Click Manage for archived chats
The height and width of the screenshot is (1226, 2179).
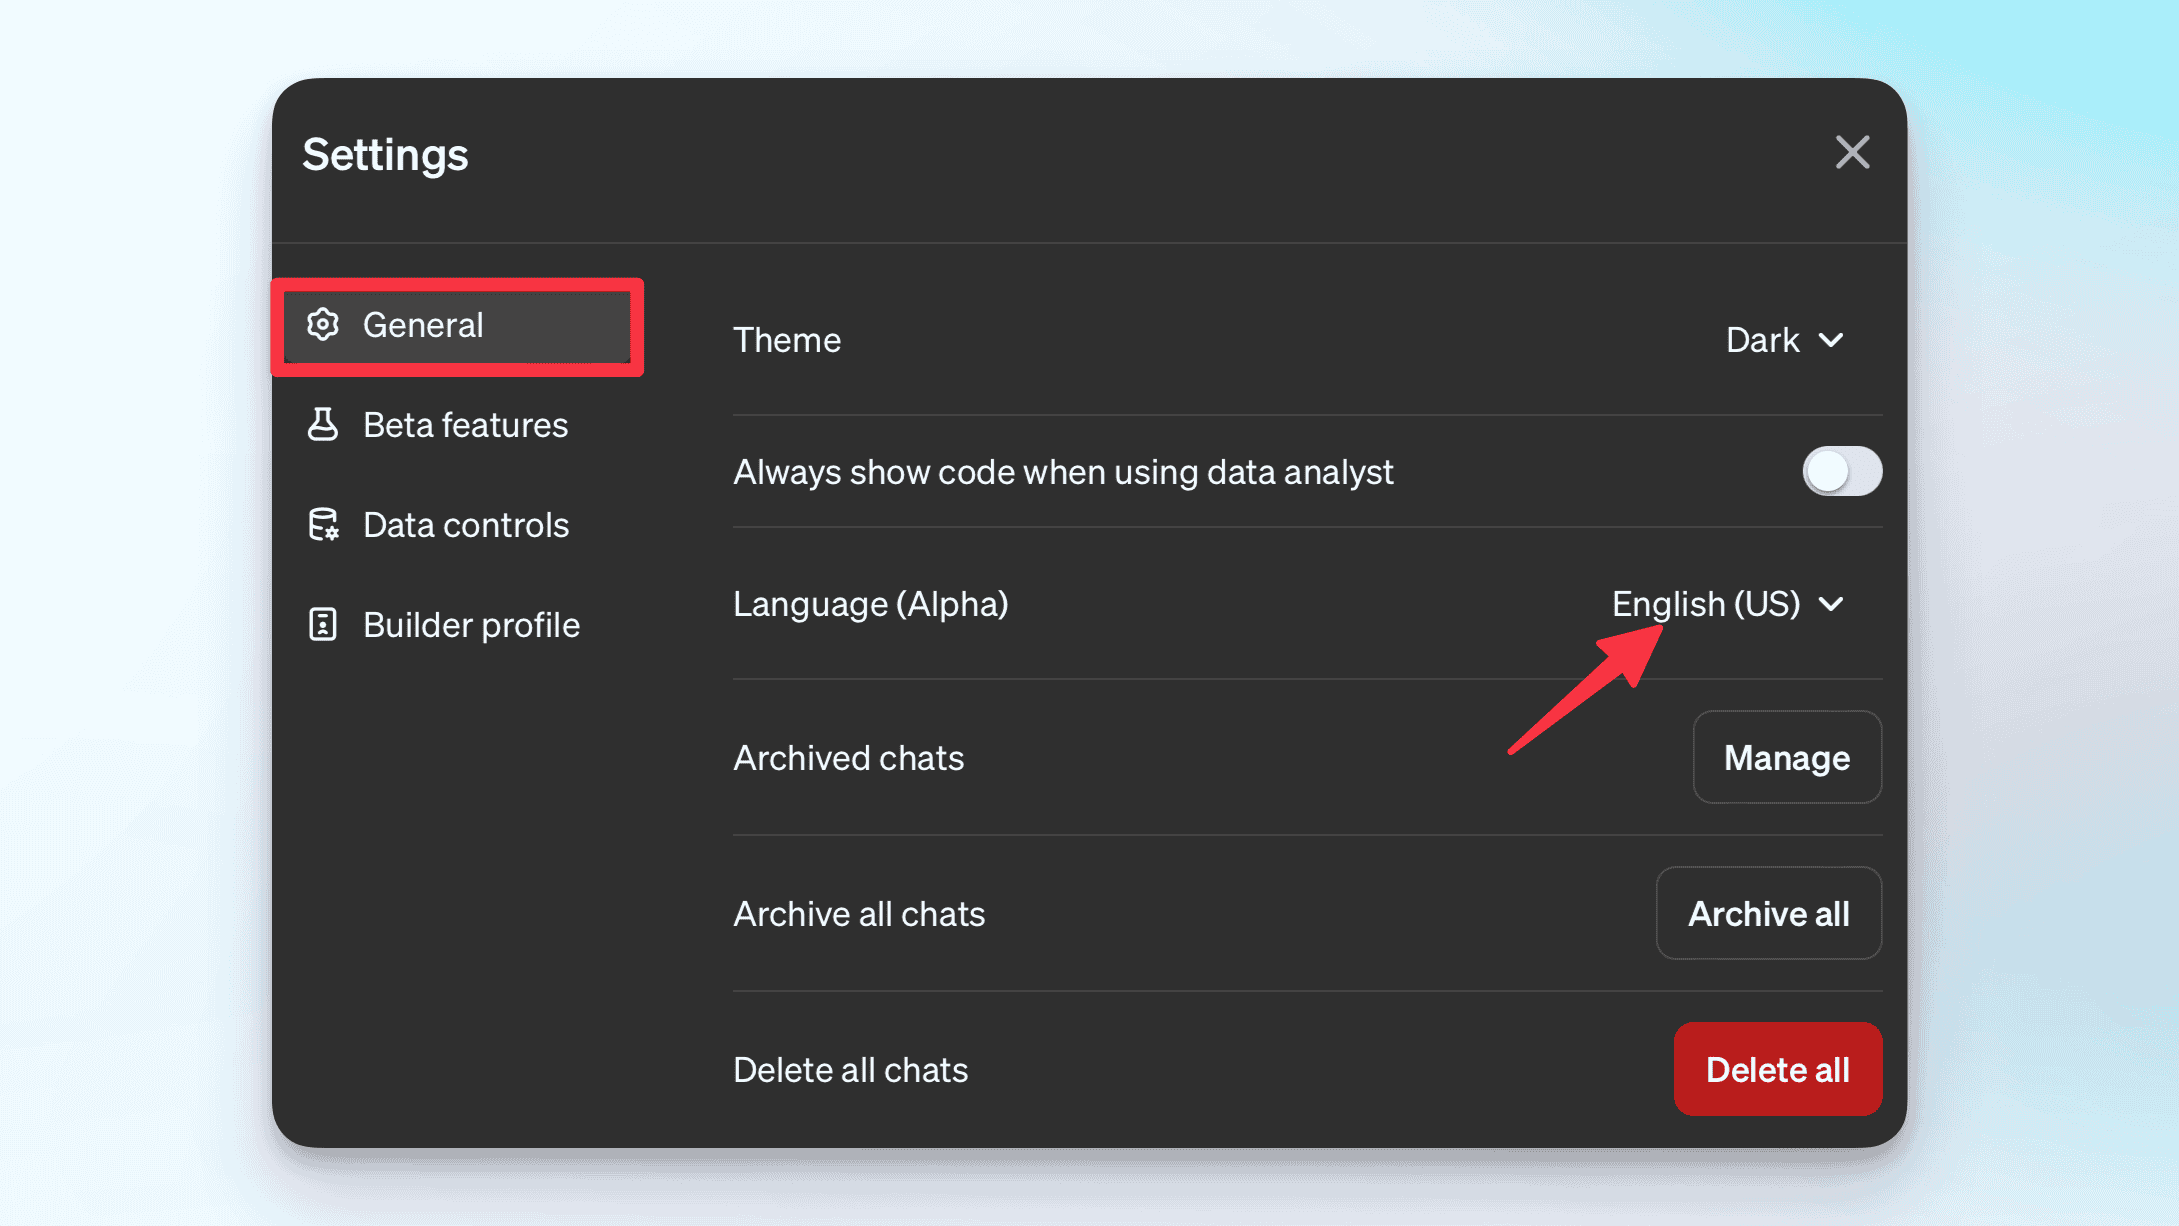tap(1786, 758)
